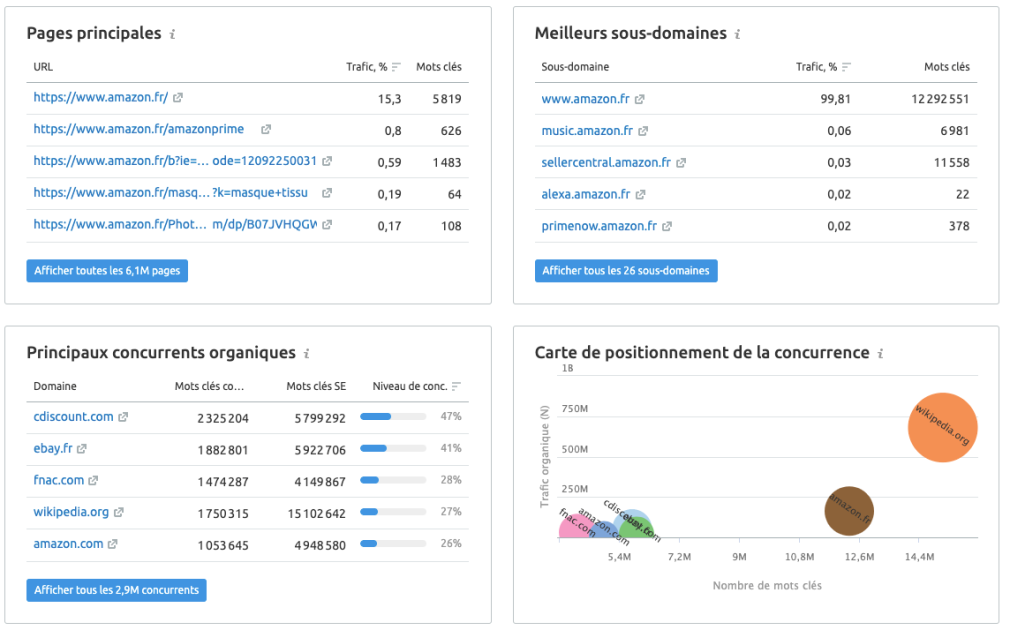Click the info icon next to Pages principales
The image size is (1010, 630).
[x=172, y=34]
